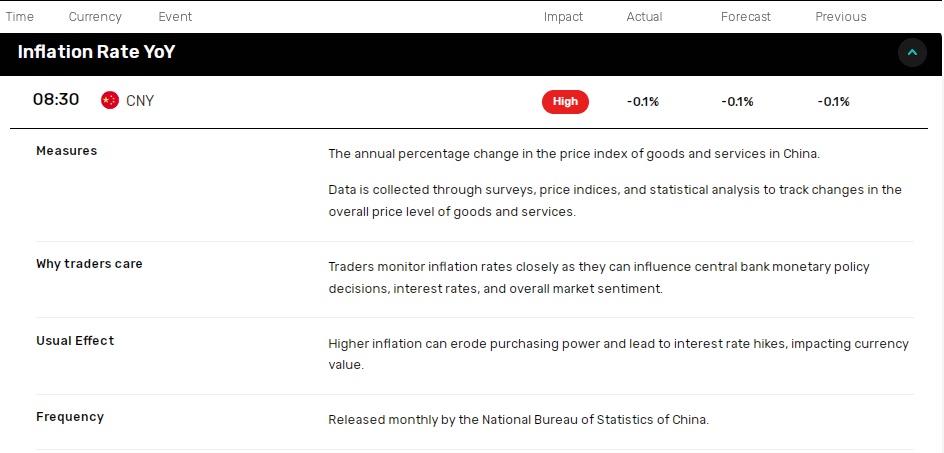Click the Event column header
The height and width of the screenshot is (453, 944).
pos(175,17)
